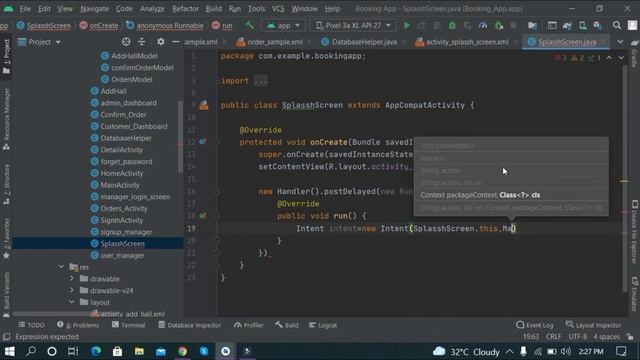Open the Build menu
This screenshot has width=640, height=360.
[213, 9]
